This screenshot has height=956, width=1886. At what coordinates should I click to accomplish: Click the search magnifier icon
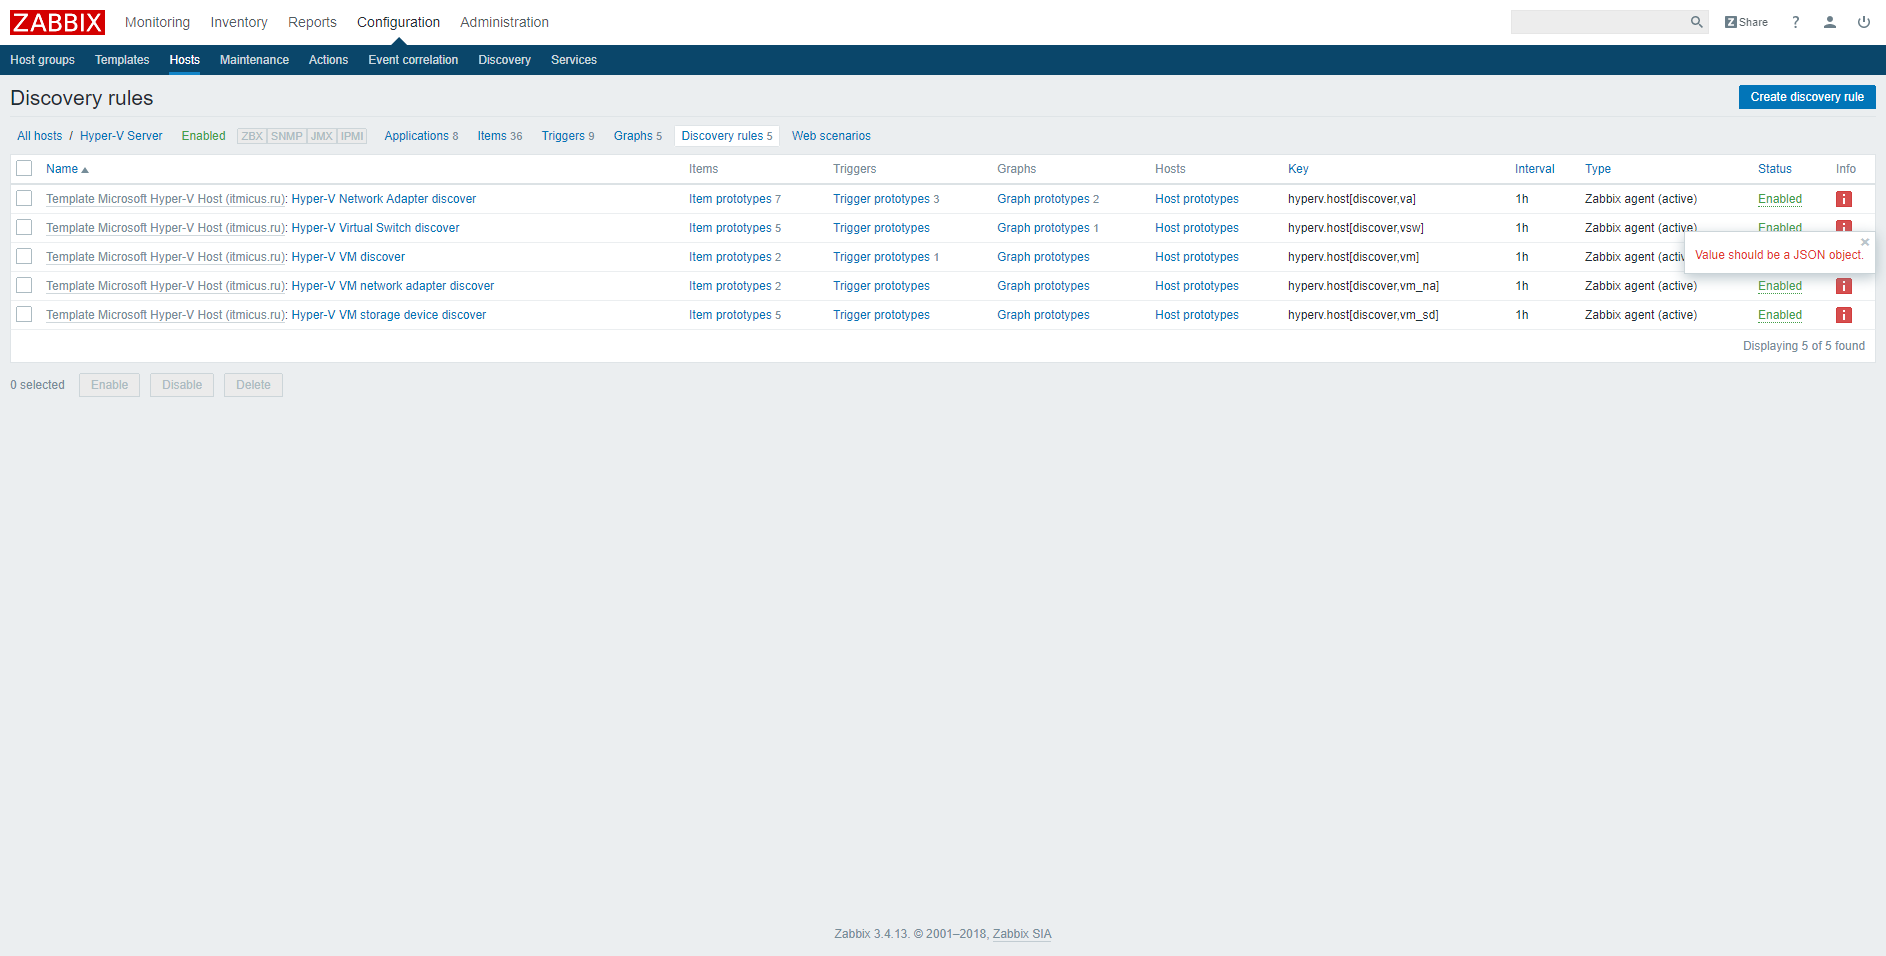(x=1696, y=21)
